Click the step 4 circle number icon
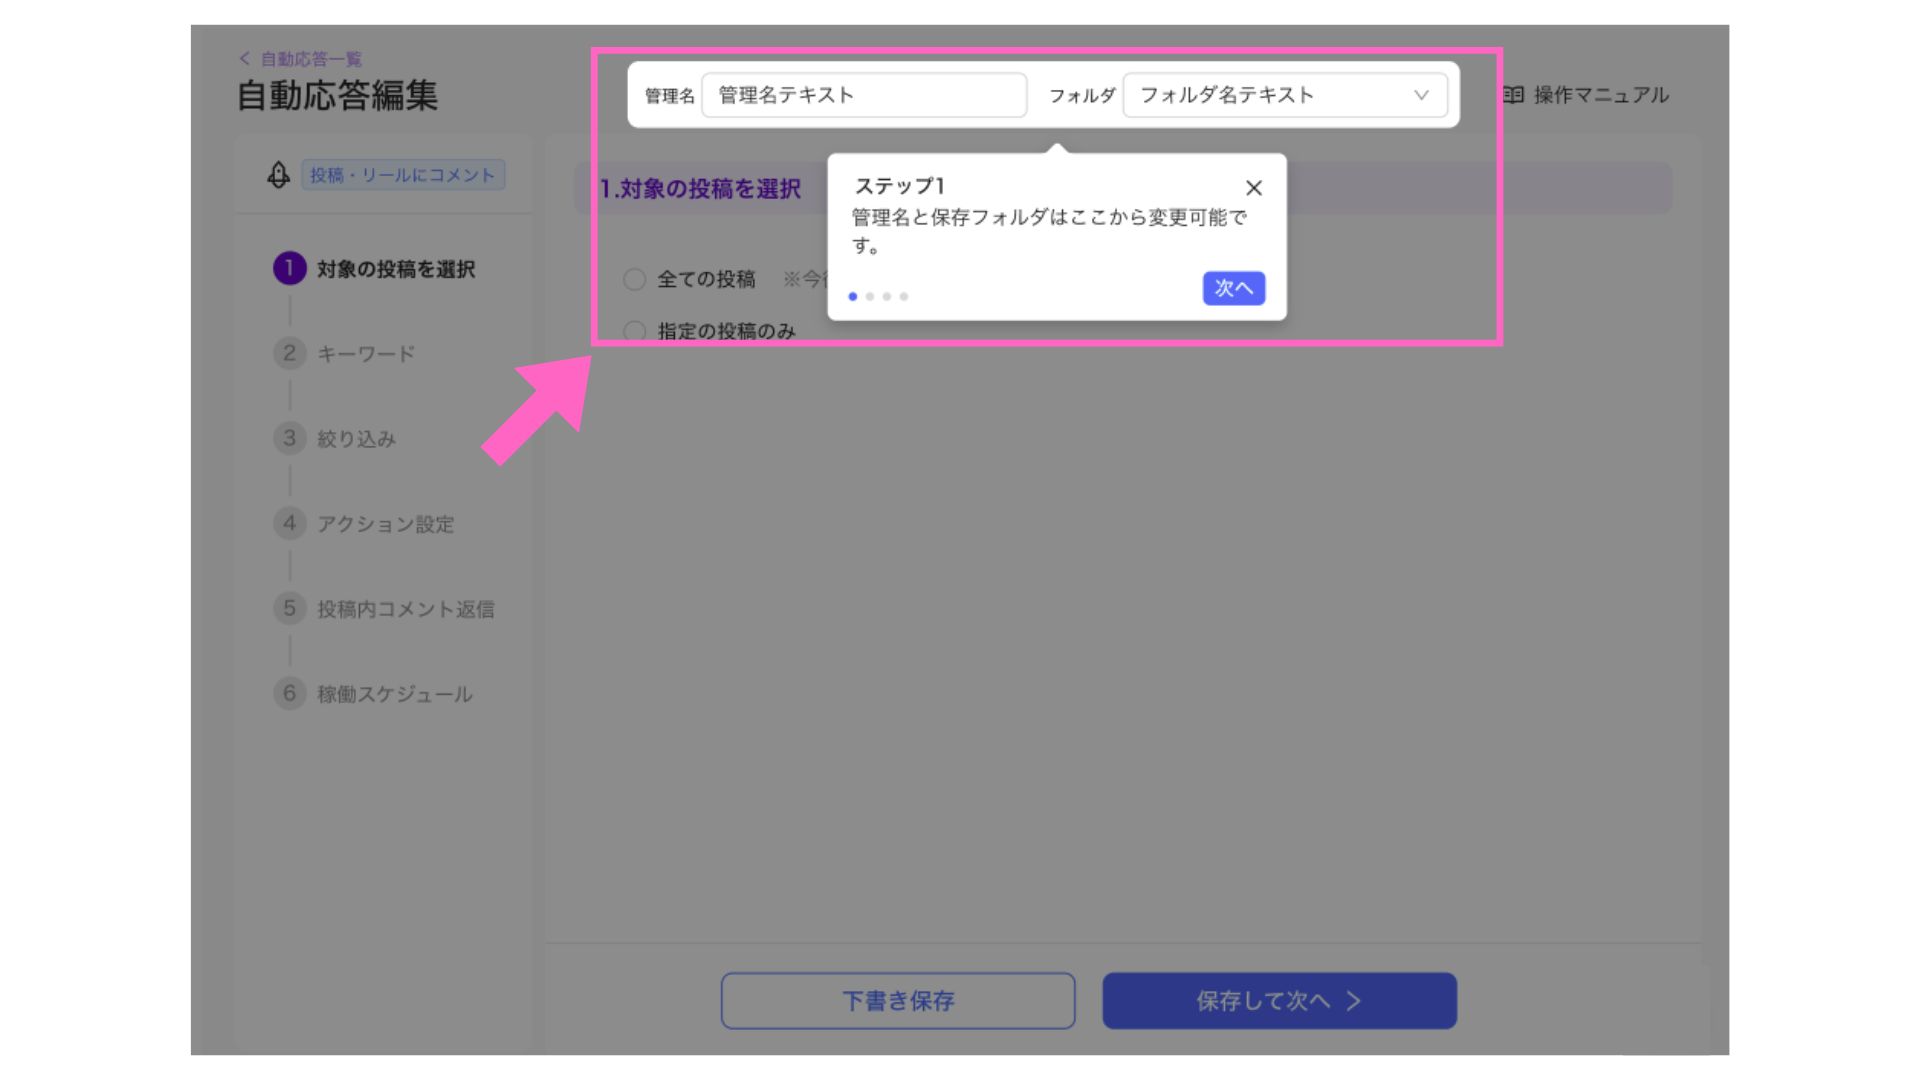The height and width of the screenshot is (1080, 1920). point(289,523)
